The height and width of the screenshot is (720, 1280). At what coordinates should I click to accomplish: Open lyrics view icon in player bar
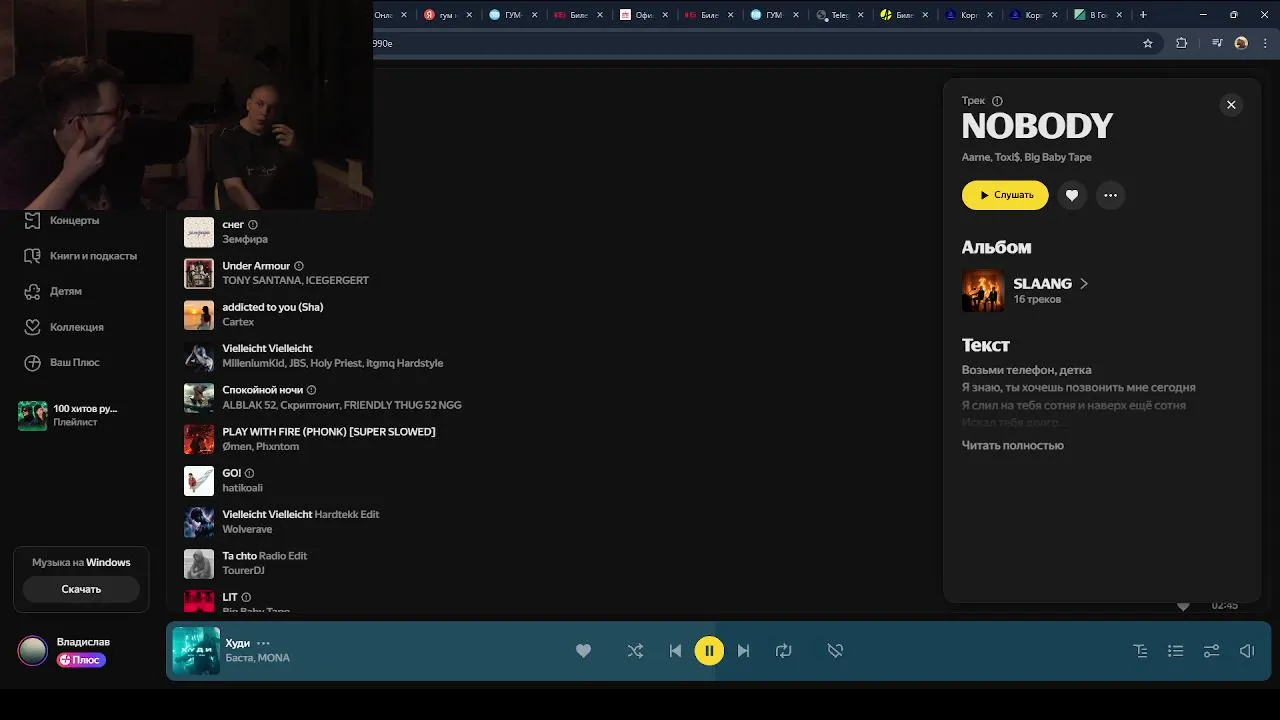(x=1140, y=651)
